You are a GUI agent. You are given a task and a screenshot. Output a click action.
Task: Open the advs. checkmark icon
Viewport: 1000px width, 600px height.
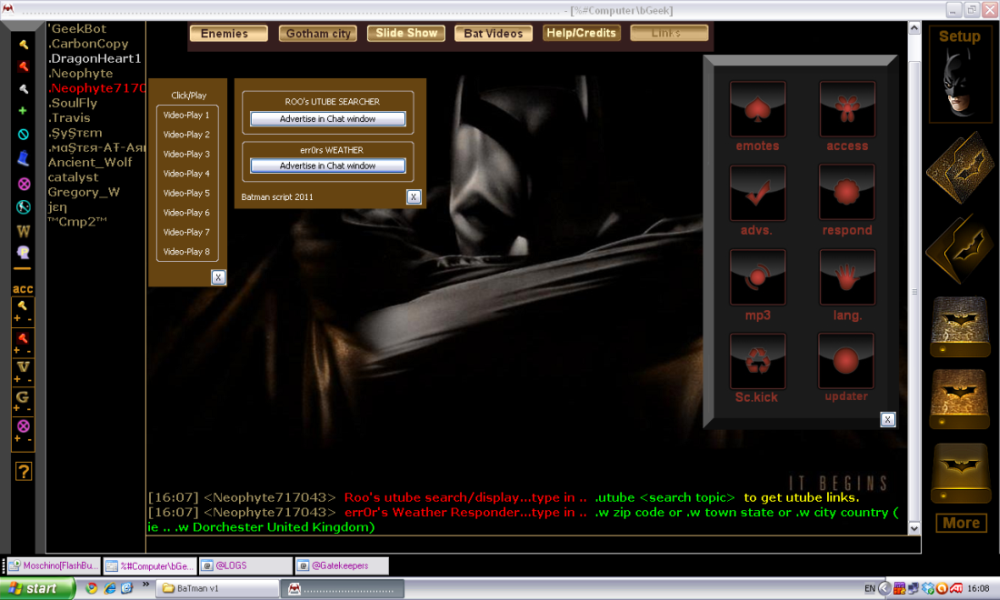[x=758, y=193]
